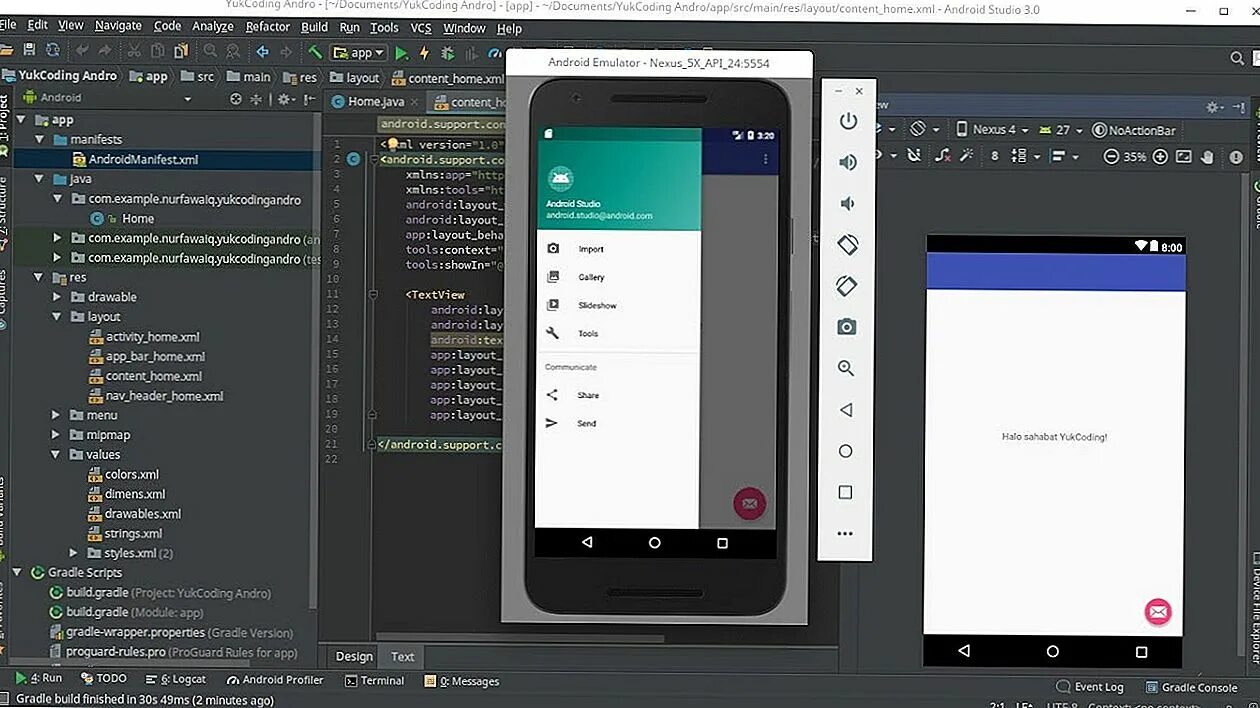1260x708 pixels.
Task: Click Clear All Constraints icon
Action: (x=942, y=156)
